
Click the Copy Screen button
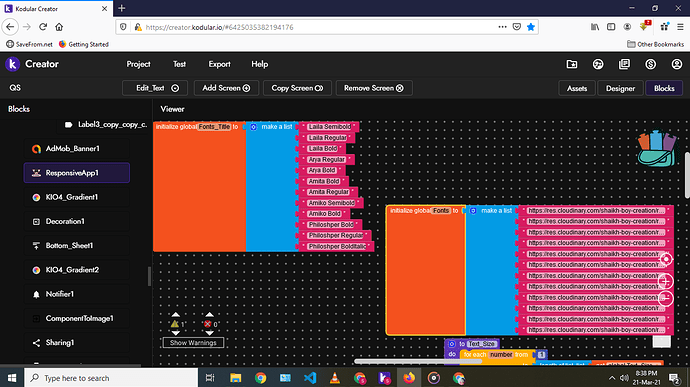click(x=297, y=88)
